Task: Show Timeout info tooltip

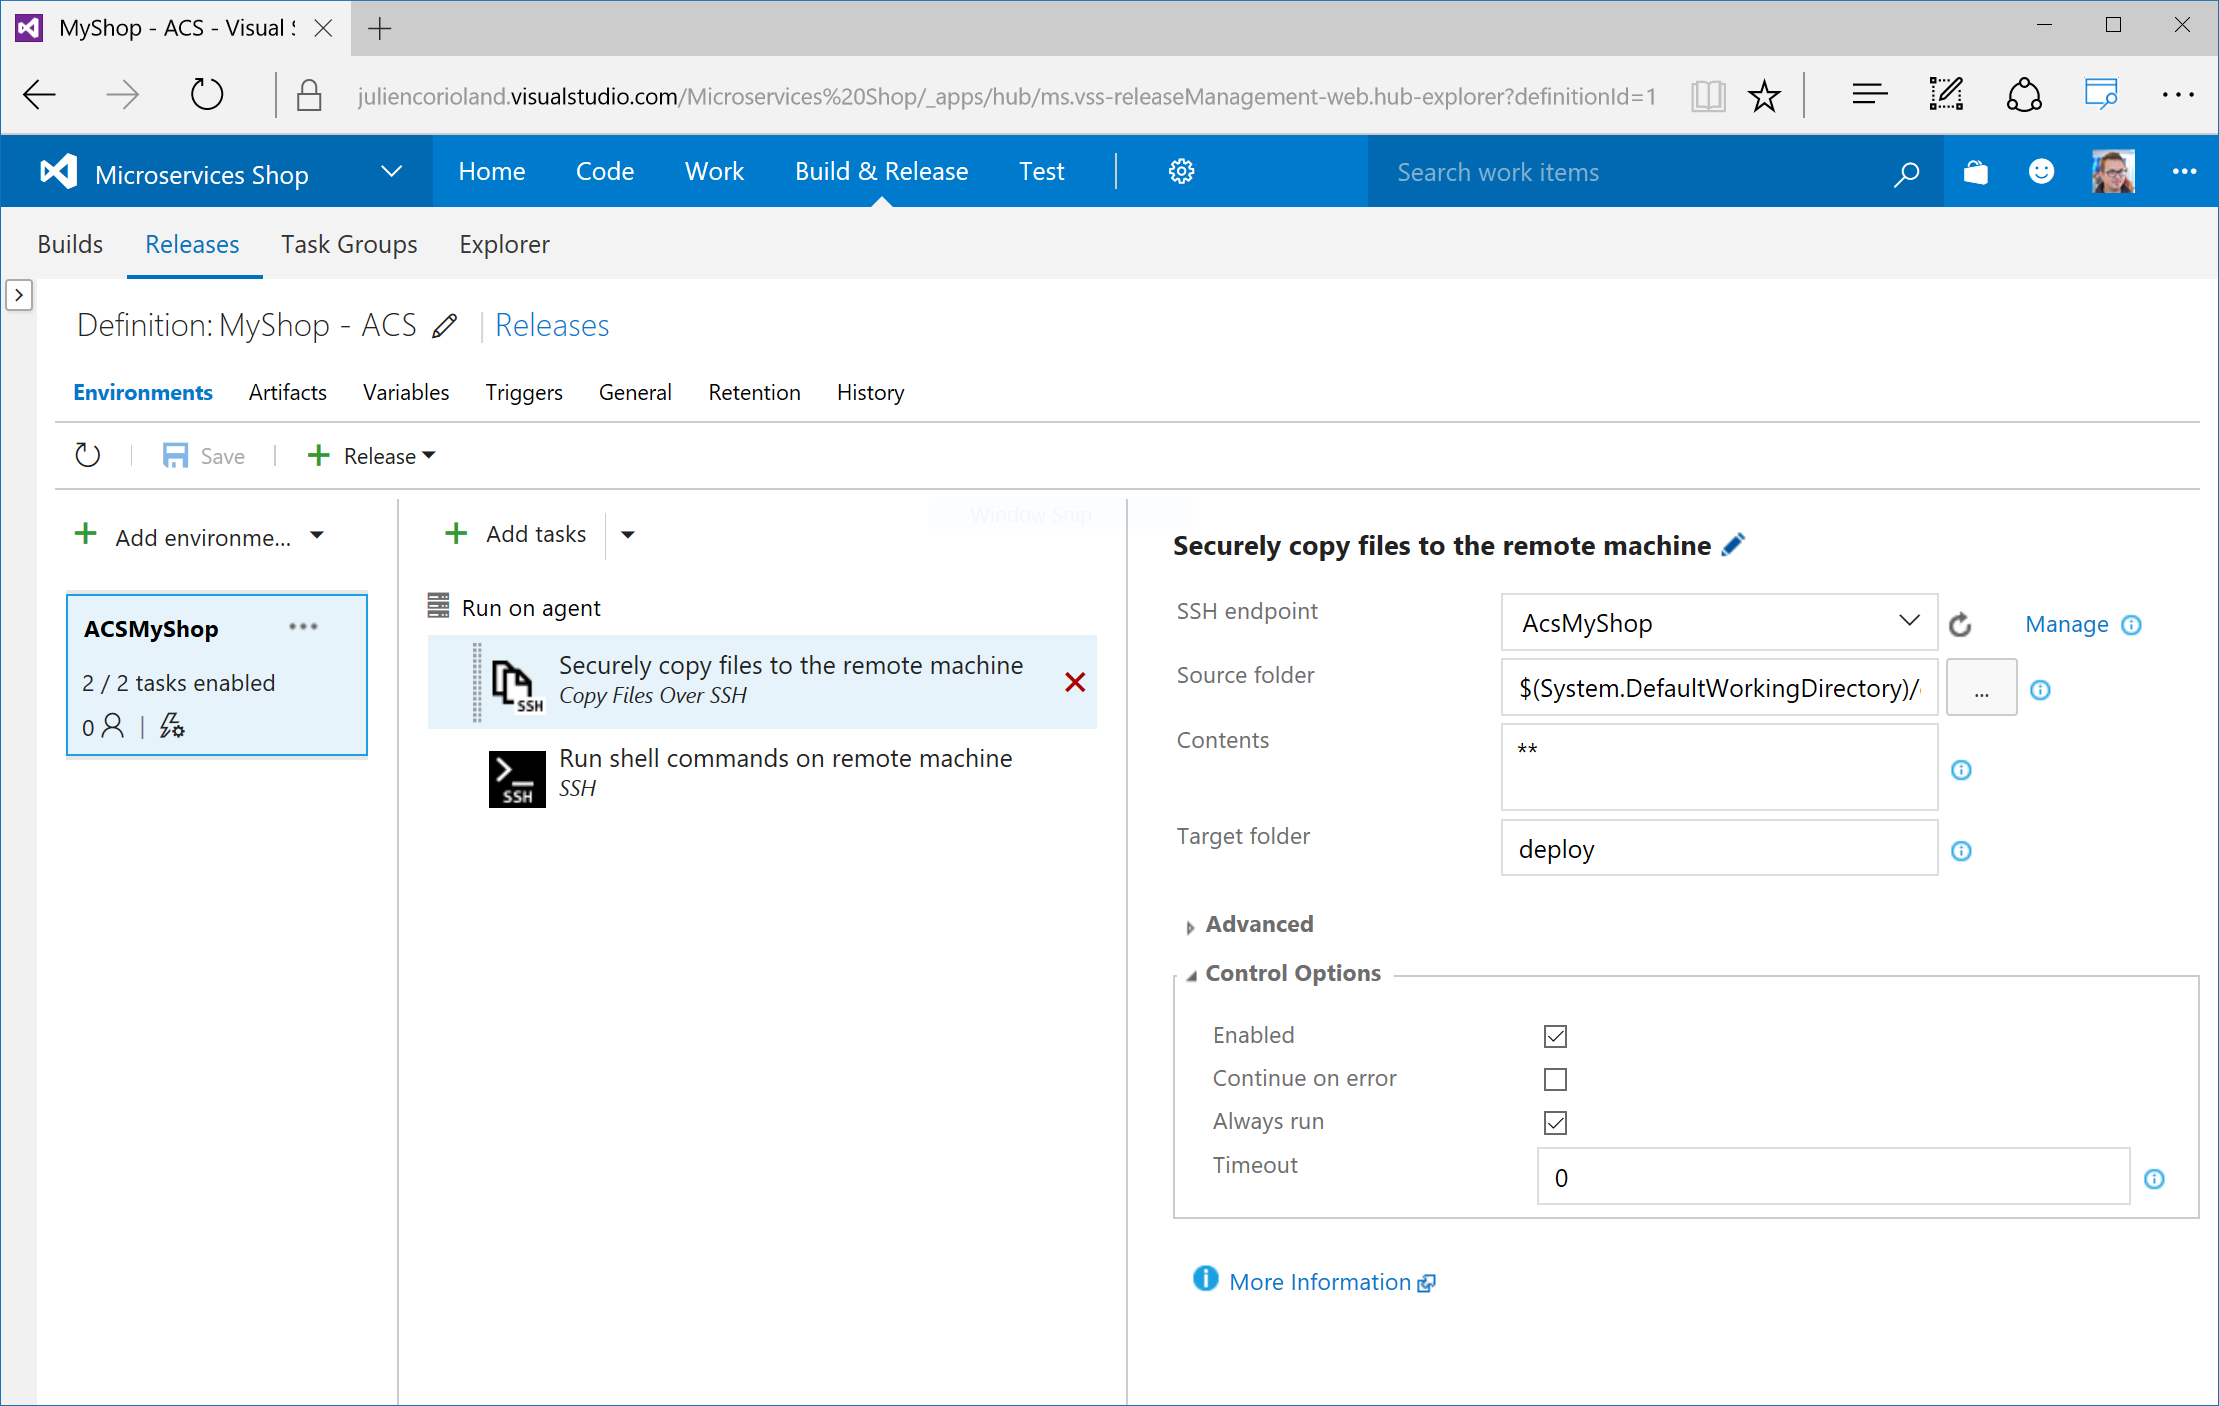Action: pyautogui.click(x=2154, y=1179)
